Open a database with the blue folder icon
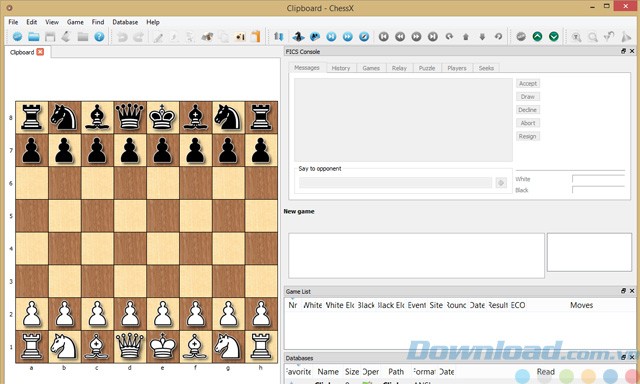The width and height of the screenshot is (640, 384). tap(33, 37)
